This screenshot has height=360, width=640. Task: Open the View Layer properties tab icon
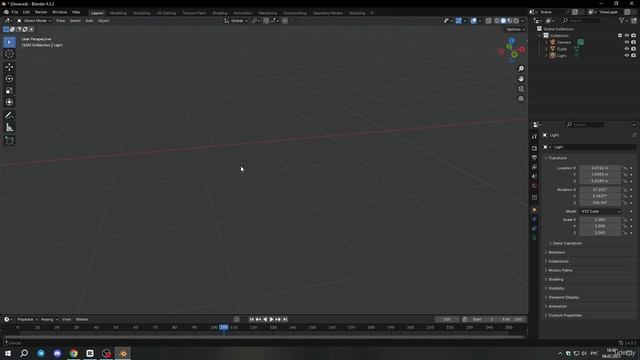point(534,167)
